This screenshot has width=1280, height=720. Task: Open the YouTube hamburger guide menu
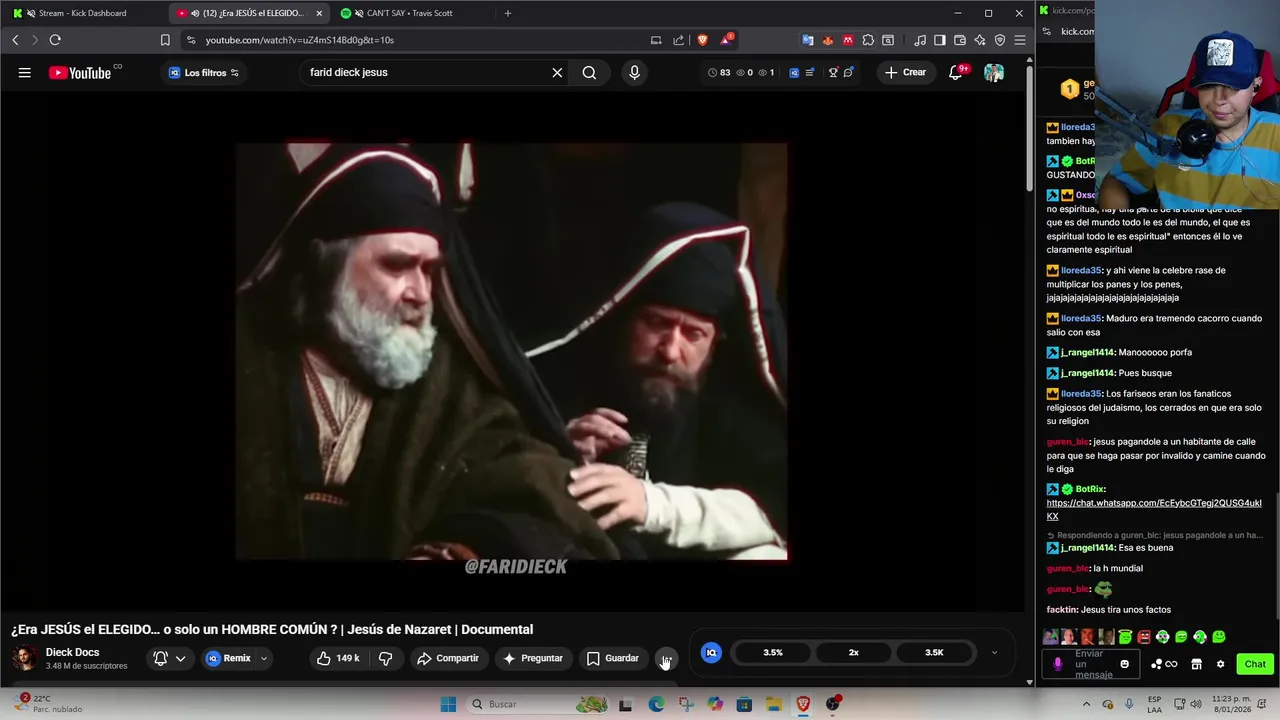coord(24,72)
